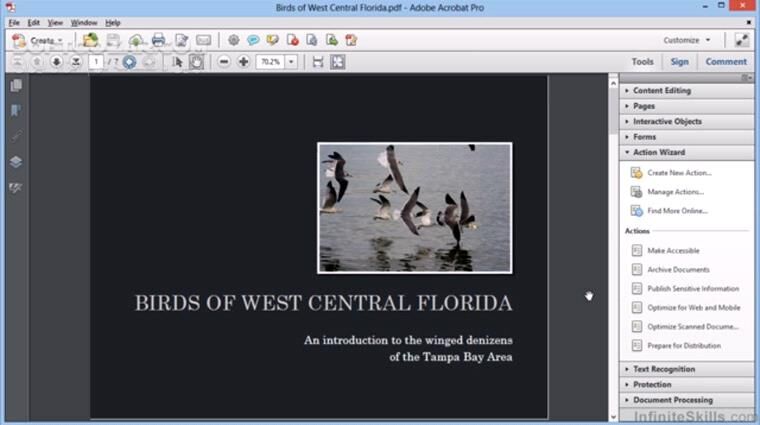
Task: Open the zoom percentage dropdown
Action: 291,62
